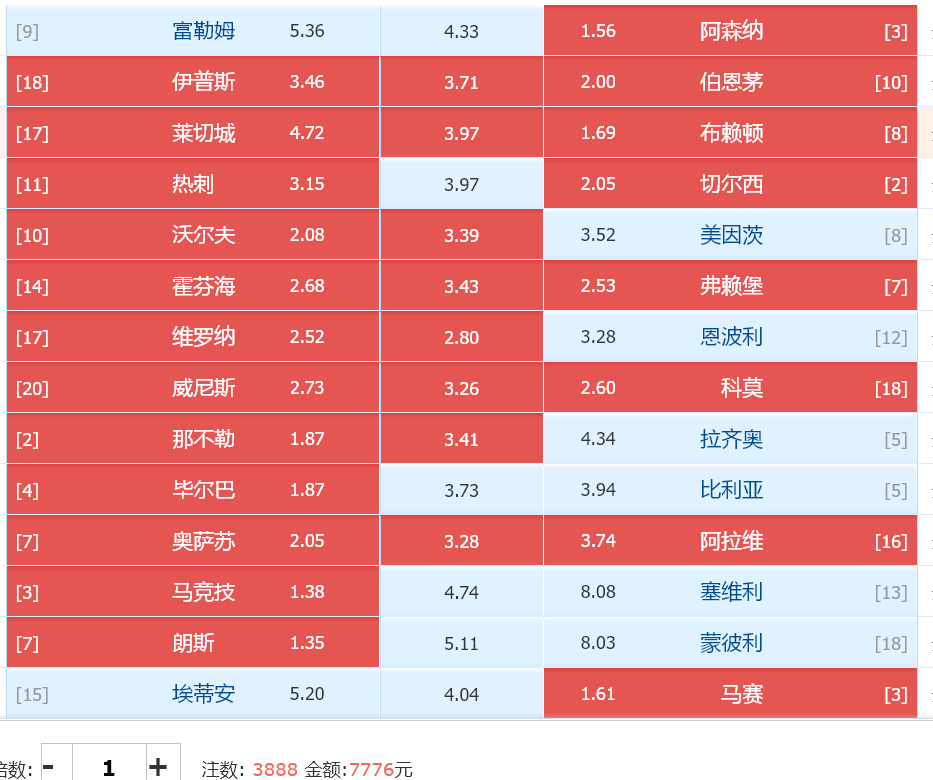Deselect 奥萨苏 home win 2.05
Screen dimensions: 933x780
coord(193,541)
